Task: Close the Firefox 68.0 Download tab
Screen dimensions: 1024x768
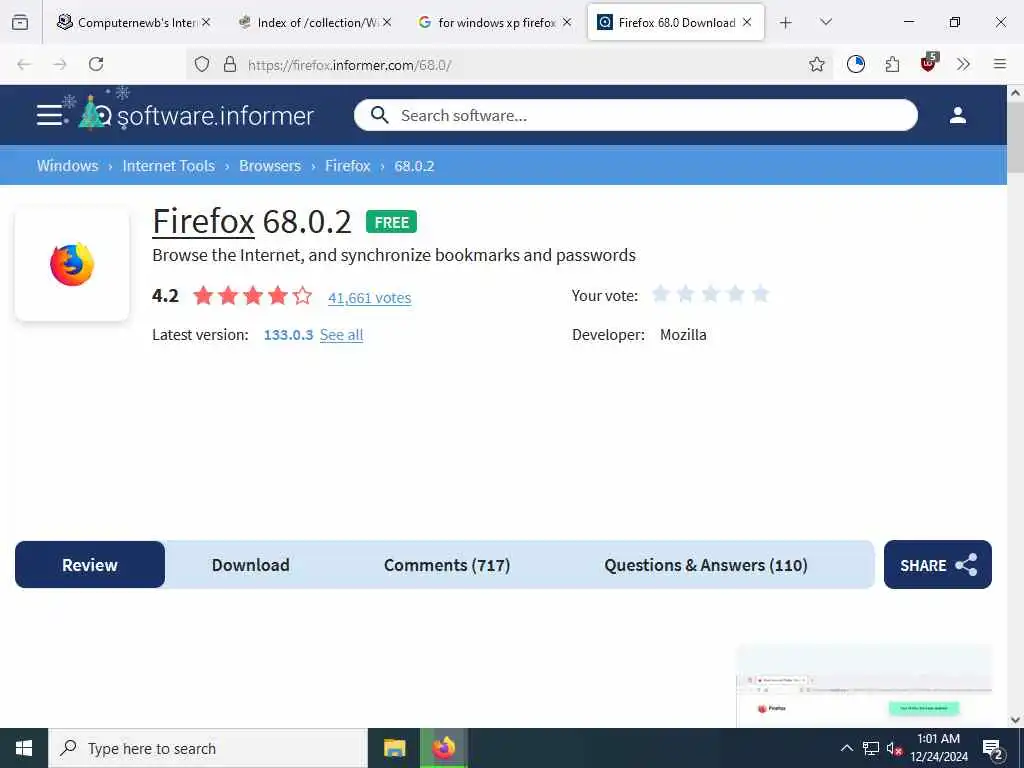Action: [747, 22]
